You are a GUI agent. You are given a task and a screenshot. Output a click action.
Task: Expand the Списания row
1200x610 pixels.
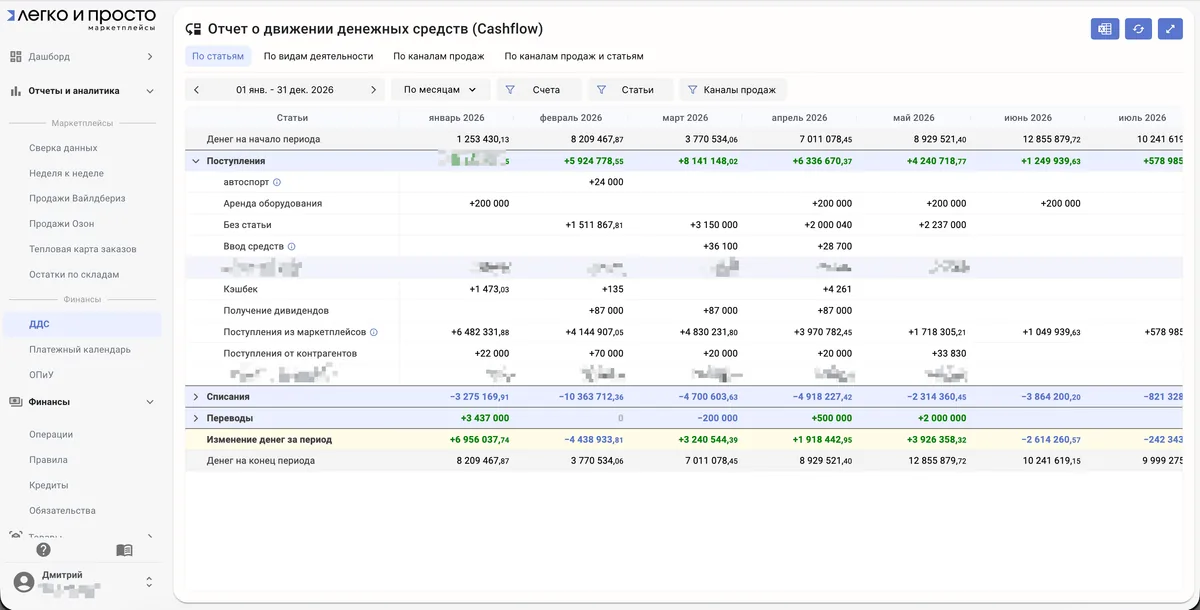tap(196, 397)
